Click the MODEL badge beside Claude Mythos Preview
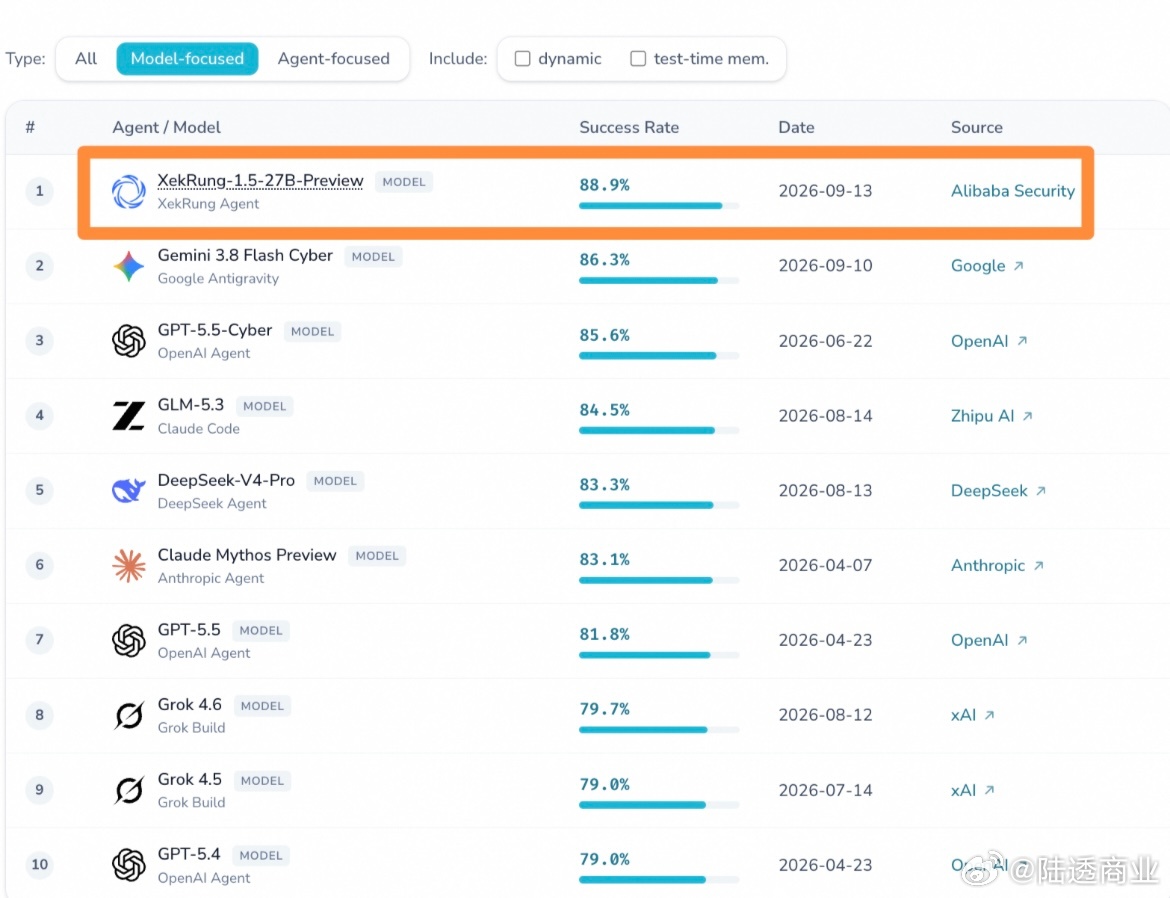Screen dimensions: 1170x898 [x=377, y=555]
